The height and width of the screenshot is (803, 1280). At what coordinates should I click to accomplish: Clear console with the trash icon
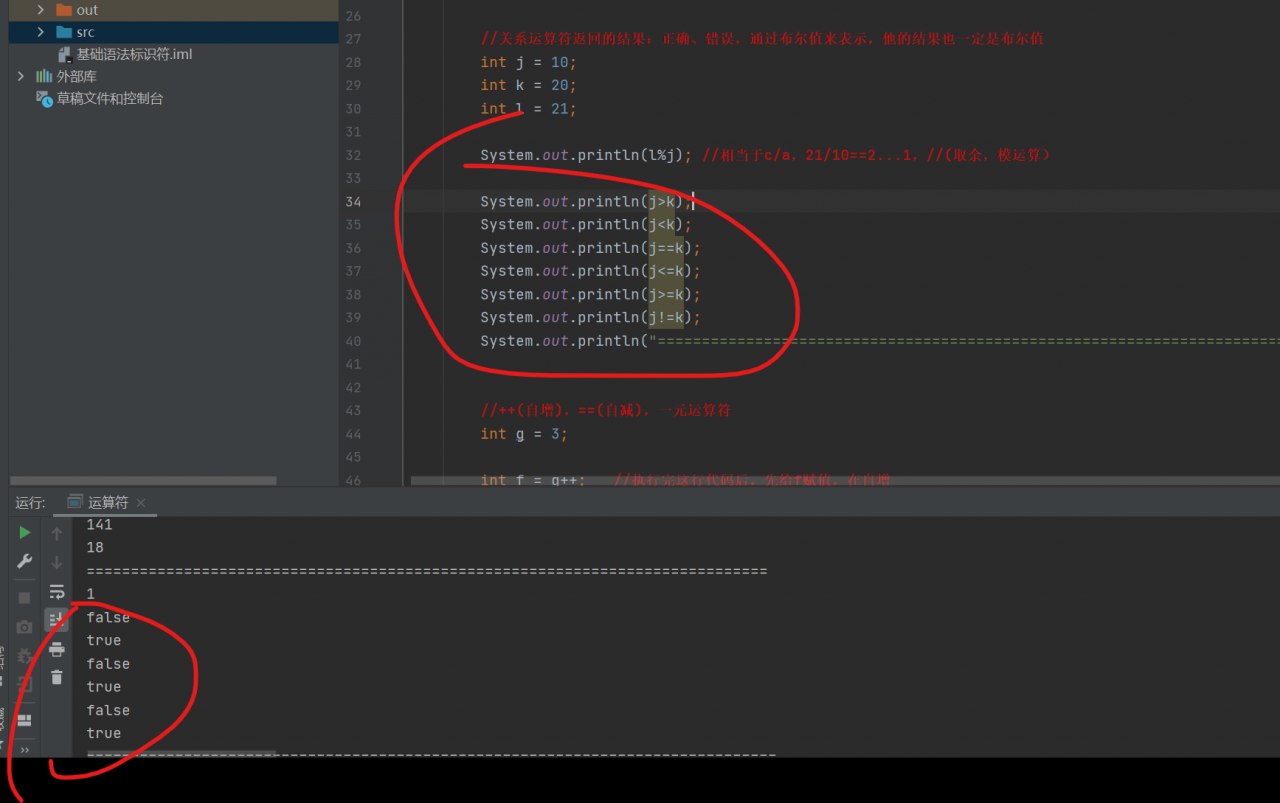coord(57,677)
